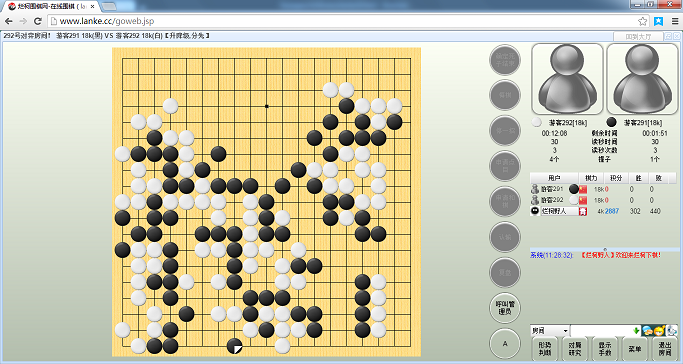The height and width of the screenshot is (364, 683).
Task: Open the 房间 chat channel dropdown
Action: pos(550,331)
